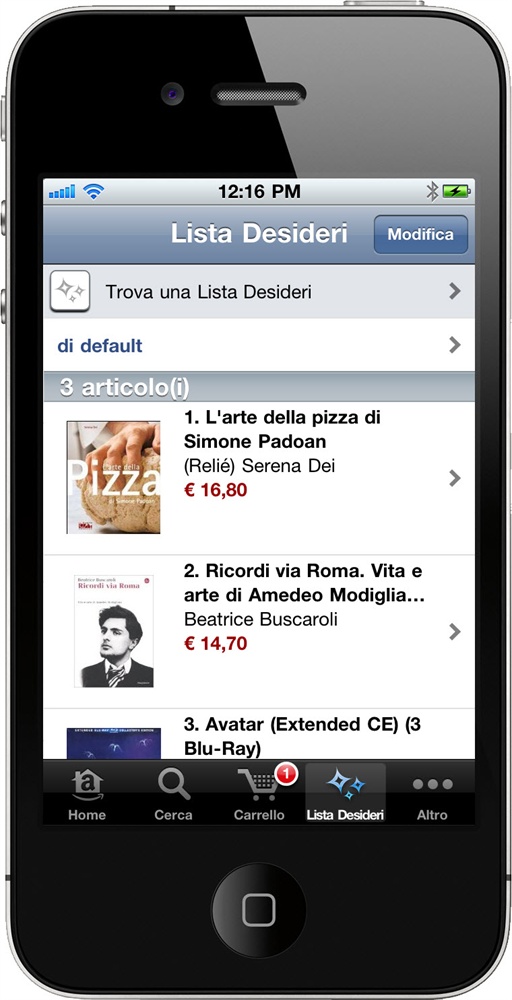Image resolution: width=512 pixels, height=1000 pixels.
Task: Tap the red cart badge showing 1
Action: click(286, 775)
